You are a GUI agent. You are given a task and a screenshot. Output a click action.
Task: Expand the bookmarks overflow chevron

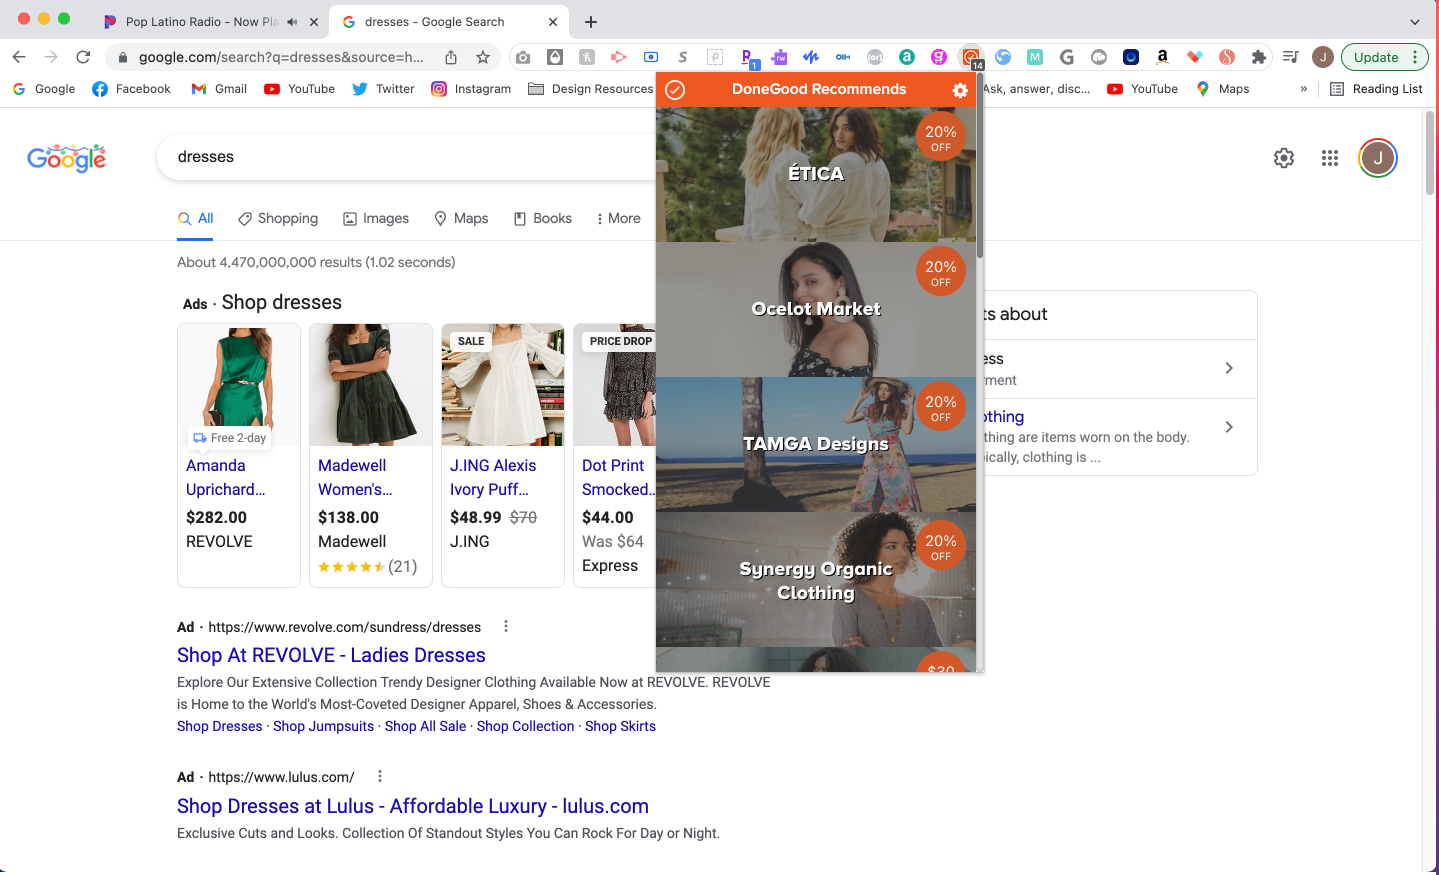(x=1303, y=89)
